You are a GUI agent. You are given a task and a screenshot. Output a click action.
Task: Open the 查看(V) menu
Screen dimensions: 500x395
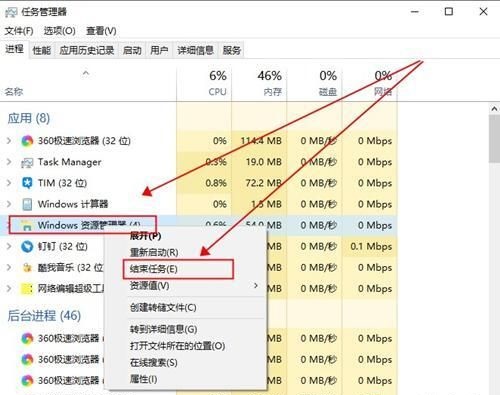tap(101, 31)
